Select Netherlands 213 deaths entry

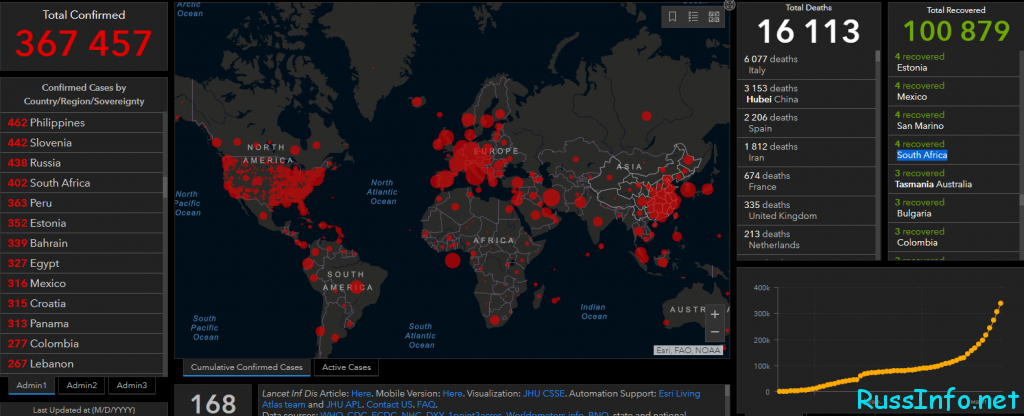pyautogui.click(x=806, y=240)
